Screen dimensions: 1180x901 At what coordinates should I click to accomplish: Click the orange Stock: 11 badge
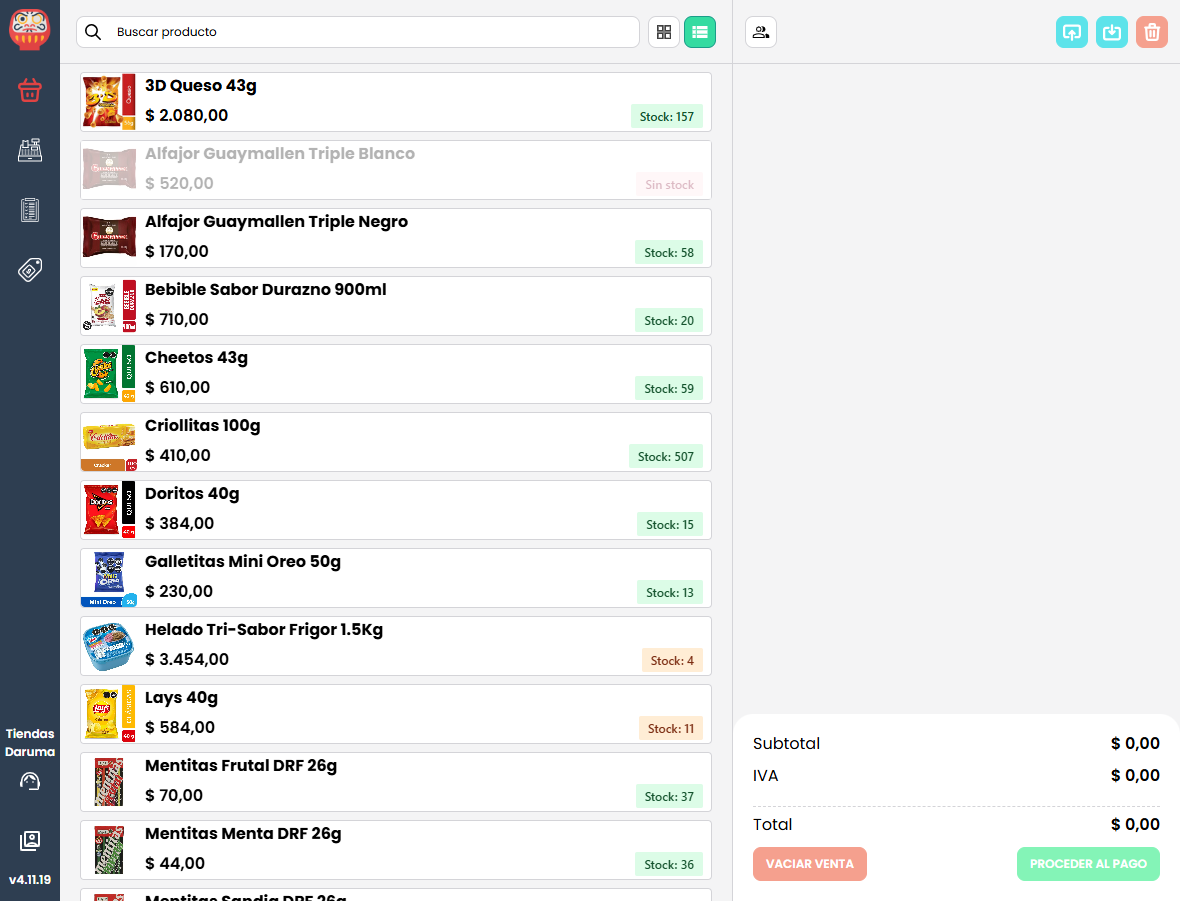click(671, 729)
